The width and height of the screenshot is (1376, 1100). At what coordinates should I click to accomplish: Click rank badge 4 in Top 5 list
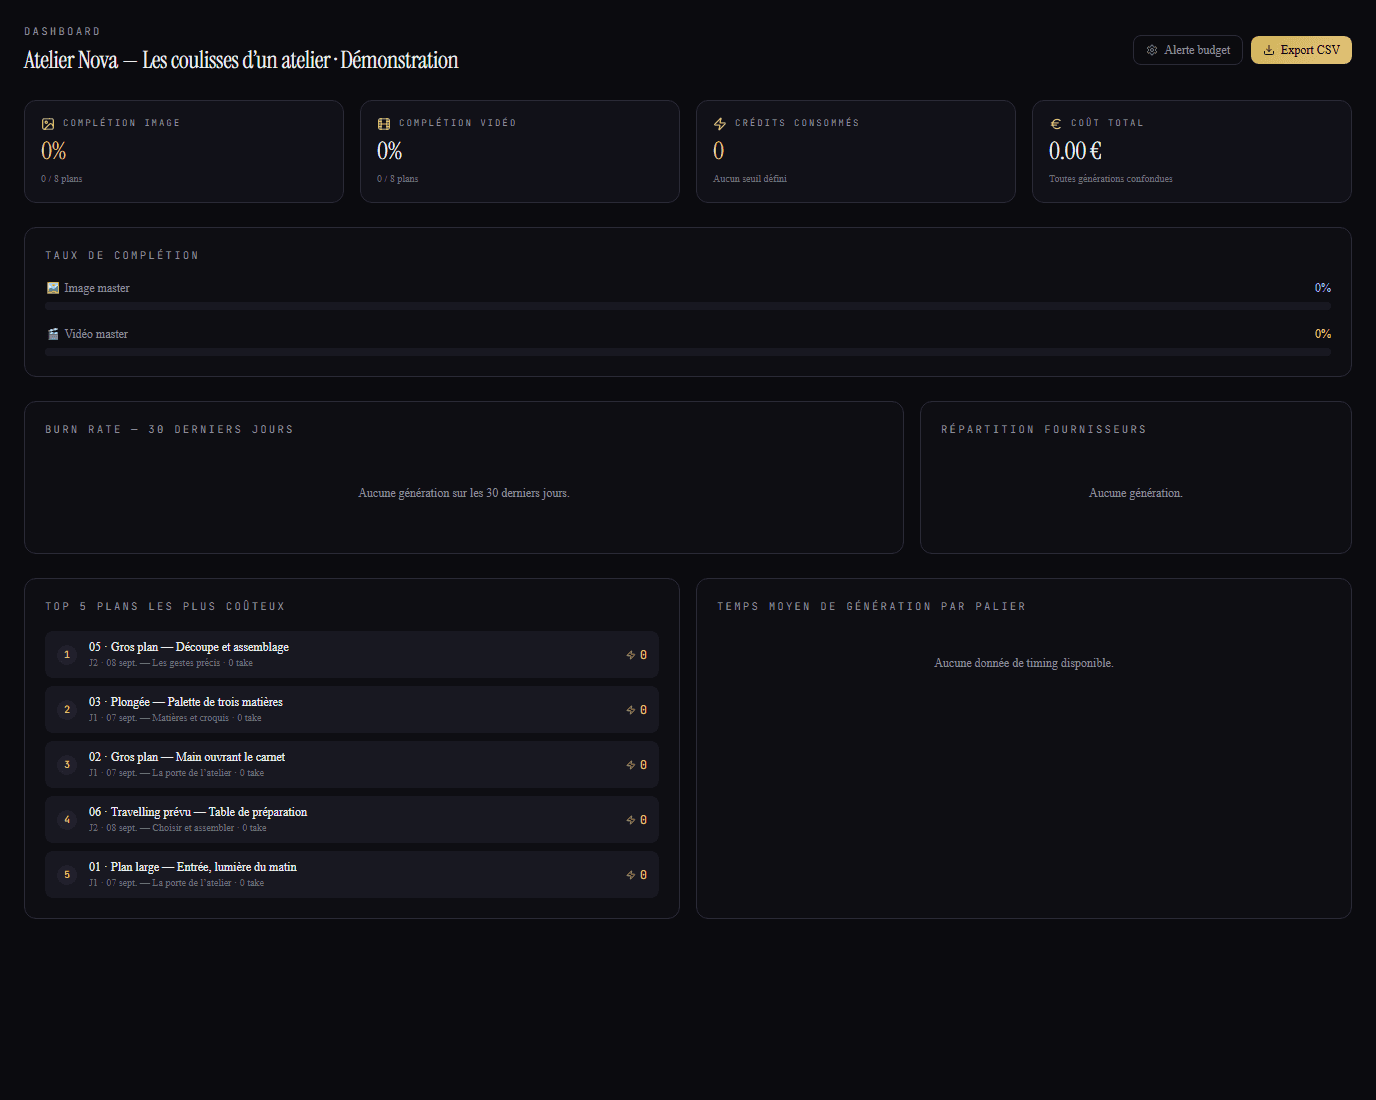click(67, 820)
